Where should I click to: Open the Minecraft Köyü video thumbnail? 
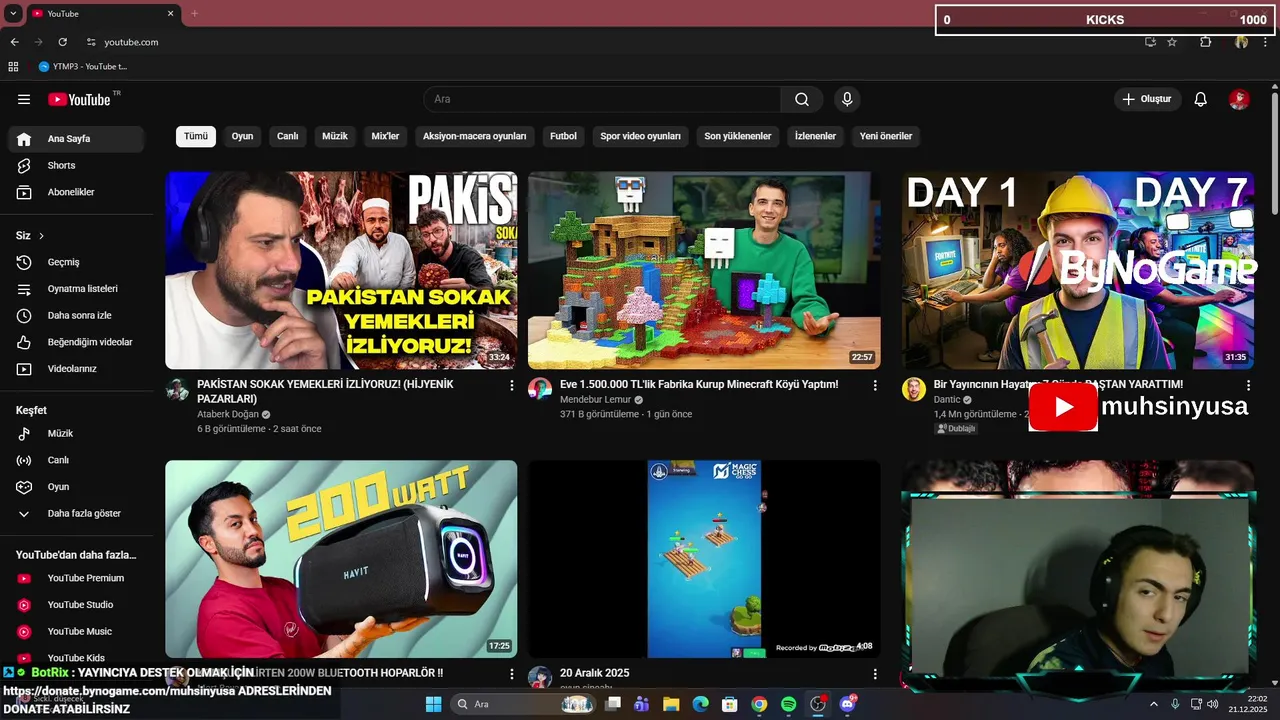click(x=704, y=270)
